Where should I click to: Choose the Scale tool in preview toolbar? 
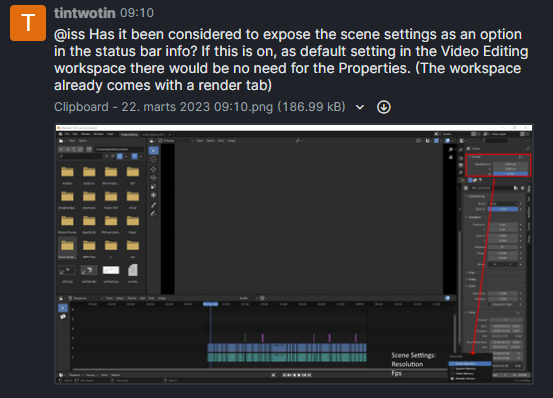tap(153, 186)
